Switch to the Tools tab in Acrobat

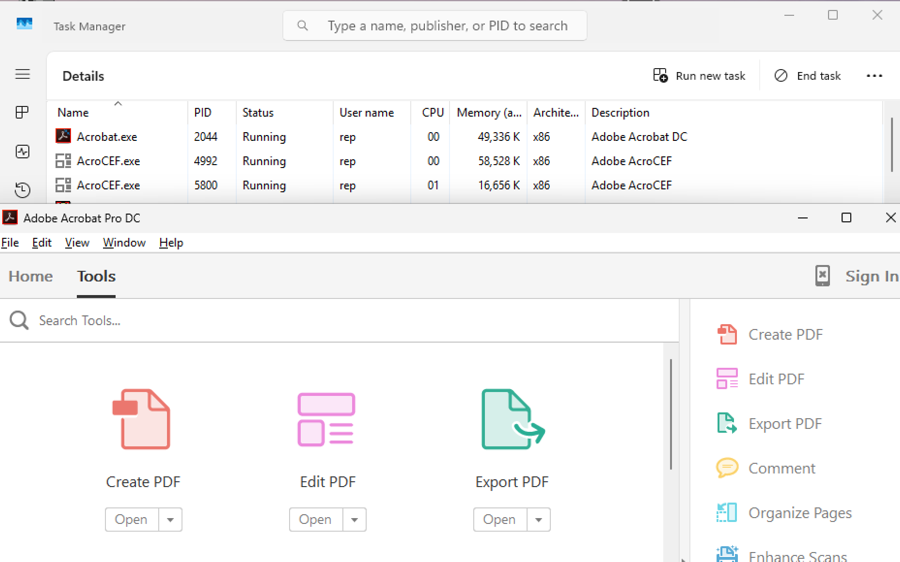point(96,276)
